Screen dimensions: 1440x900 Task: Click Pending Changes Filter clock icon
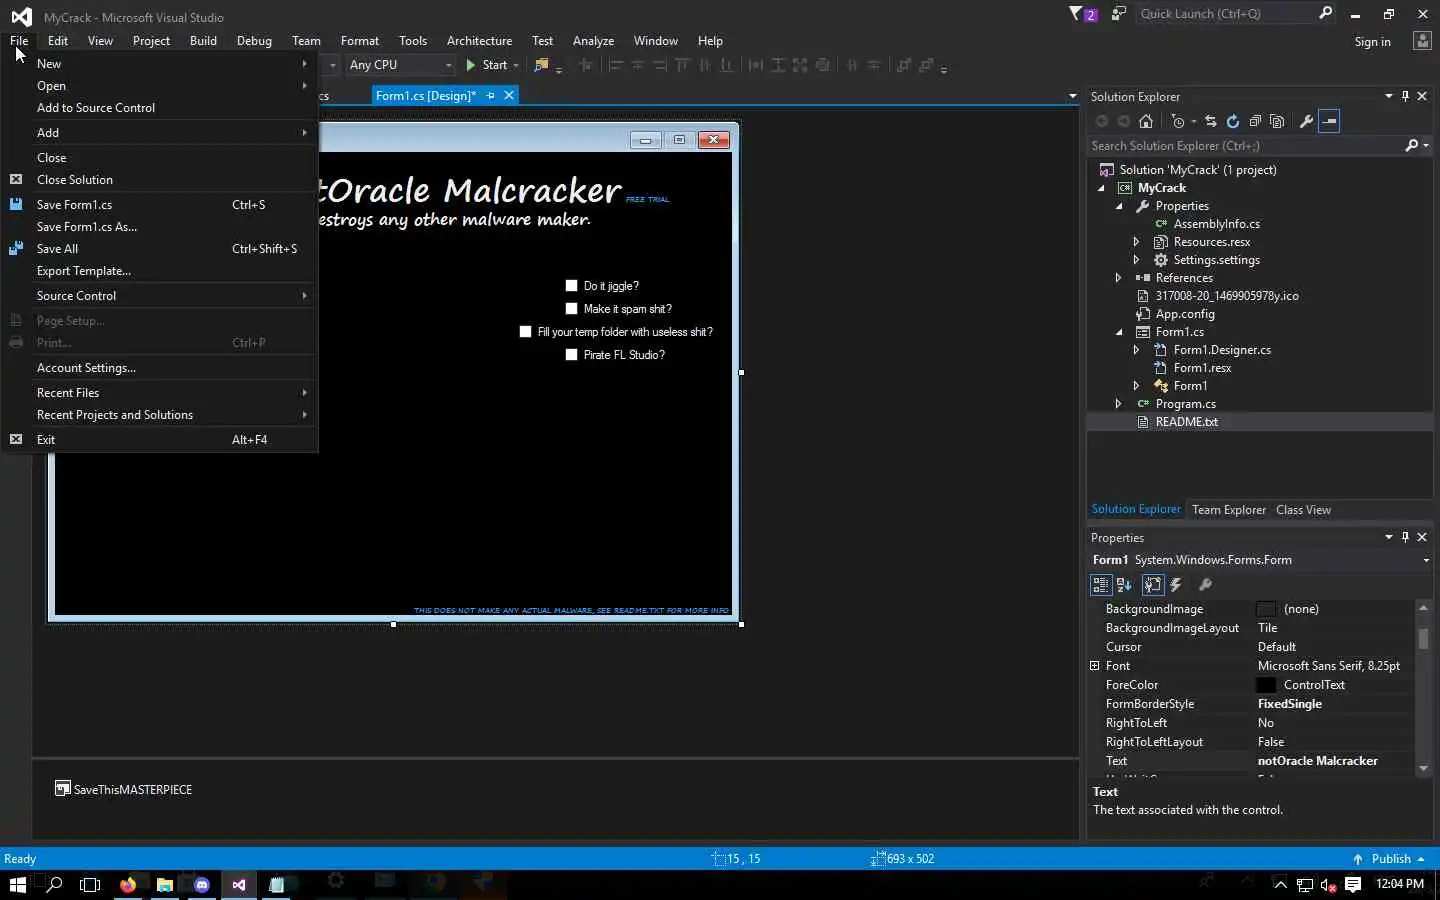(x=1178, y=121)
